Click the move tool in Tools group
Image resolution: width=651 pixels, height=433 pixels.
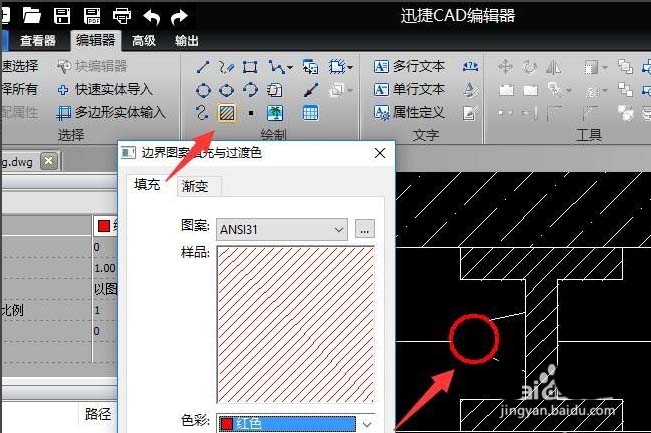pos(505,66)
